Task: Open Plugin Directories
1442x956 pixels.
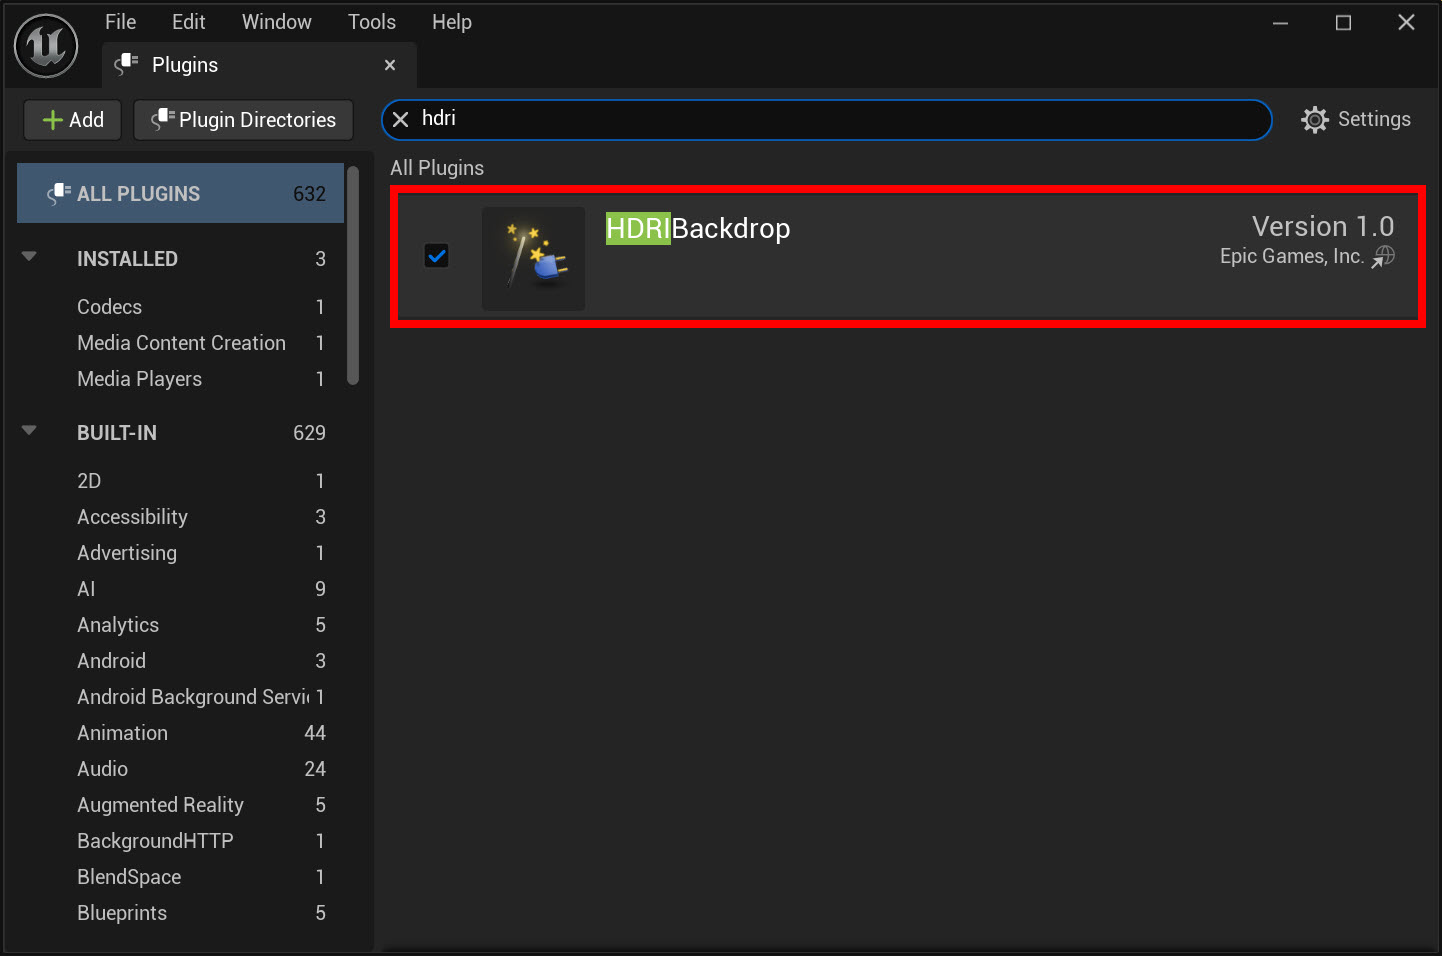Action: tap(243, 120)
